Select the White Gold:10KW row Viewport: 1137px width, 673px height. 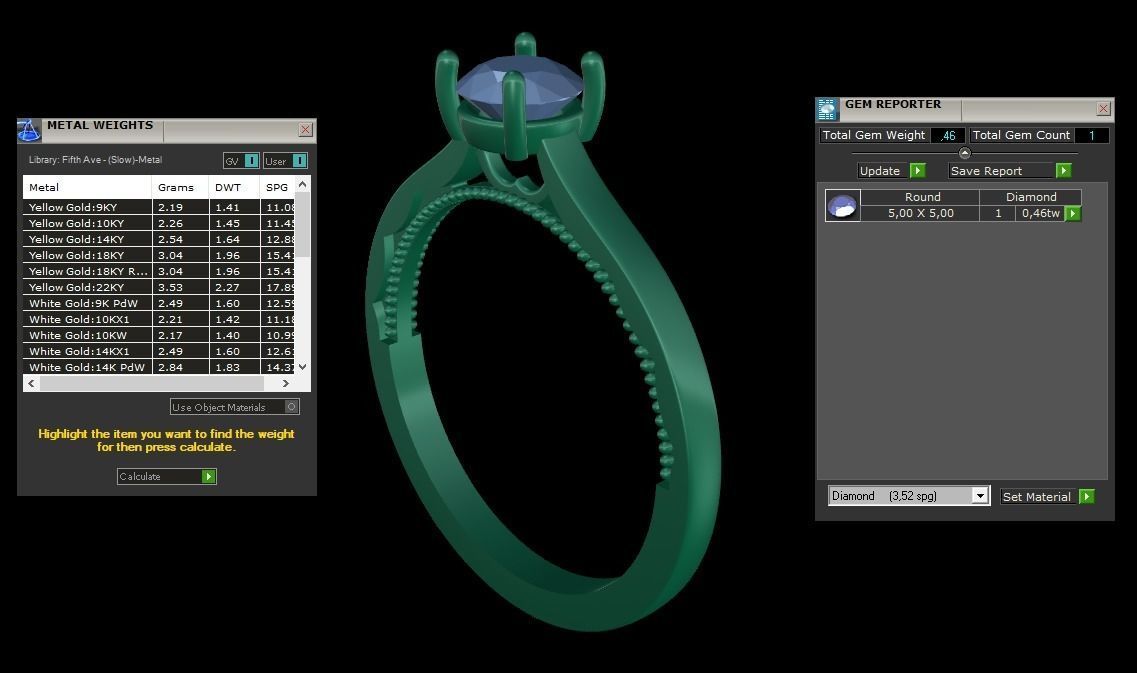point(159,335)
